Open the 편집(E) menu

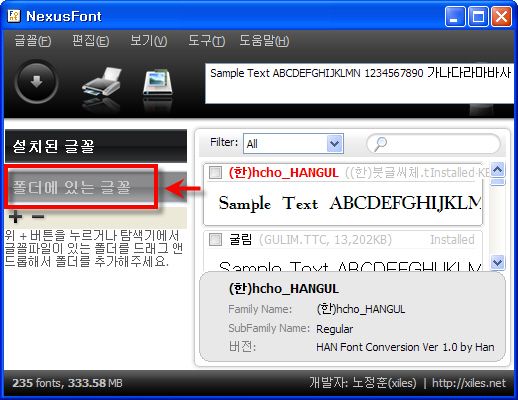90,41
